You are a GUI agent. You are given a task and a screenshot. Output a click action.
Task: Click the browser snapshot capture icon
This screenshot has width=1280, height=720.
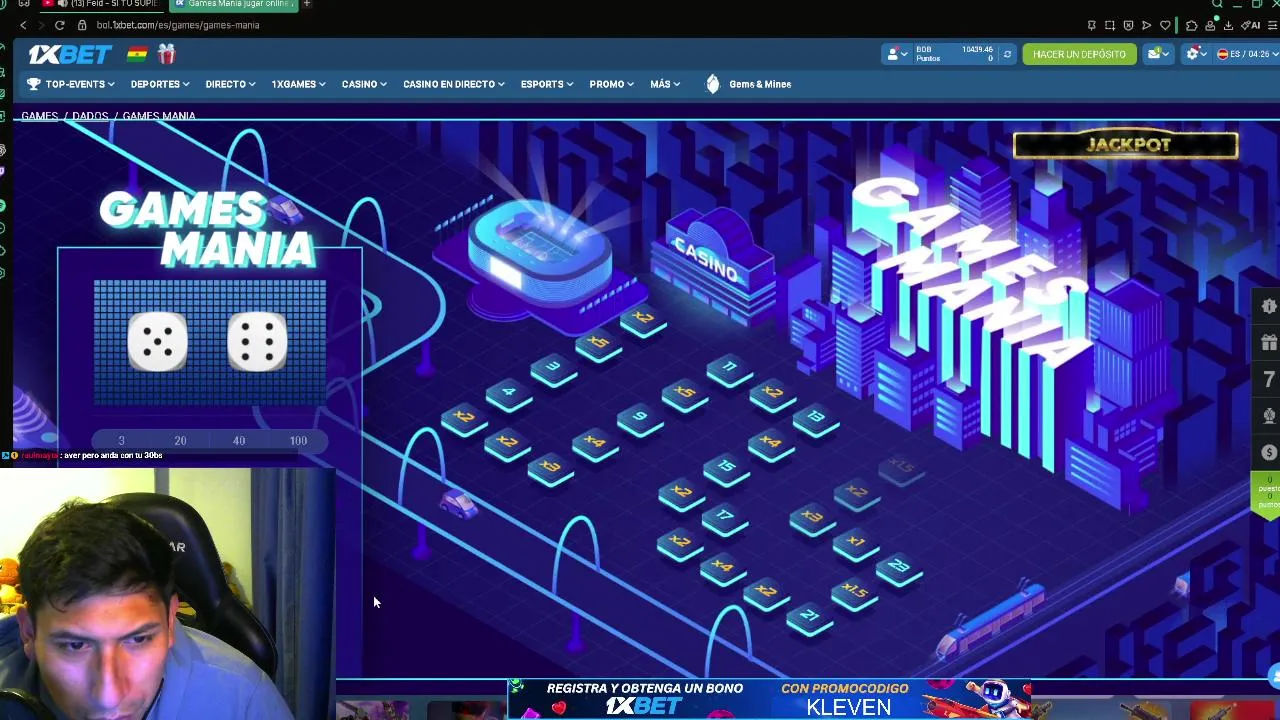click(1110, 25)
